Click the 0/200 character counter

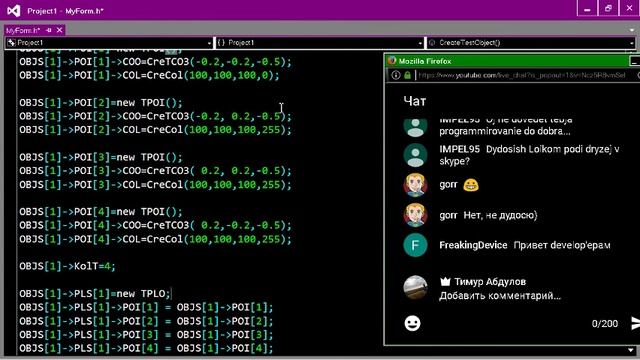(x=604, y=324)
